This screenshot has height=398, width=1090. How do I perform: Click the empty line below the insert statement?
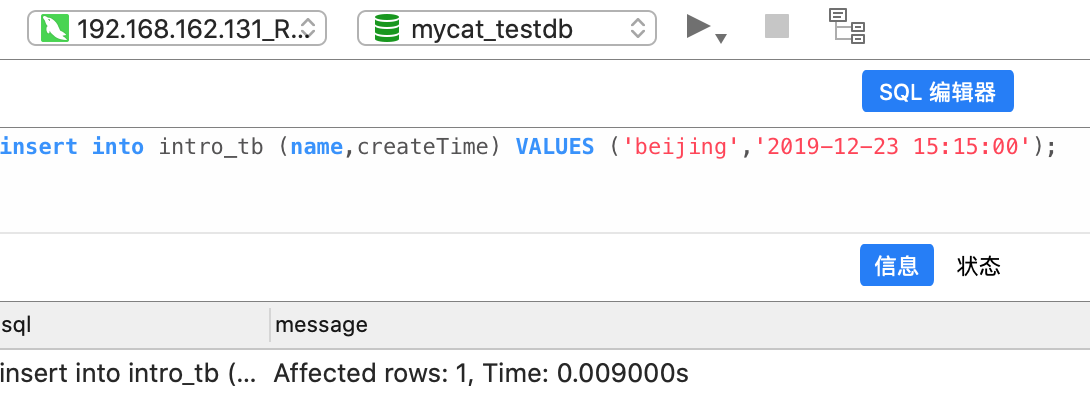[x=545, y=198]
